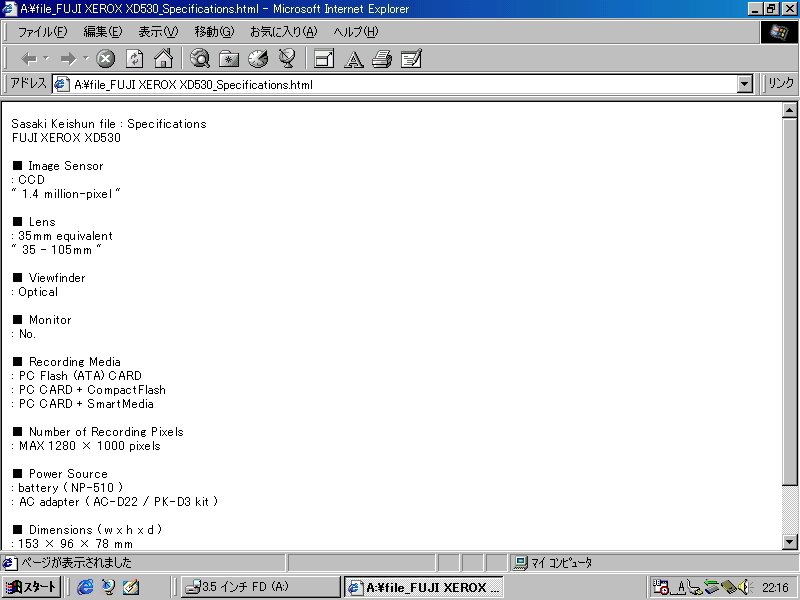This screenshot has width=800, height=600.
Task: Open the volume speaker tray icon
Action: click(744, 587)
